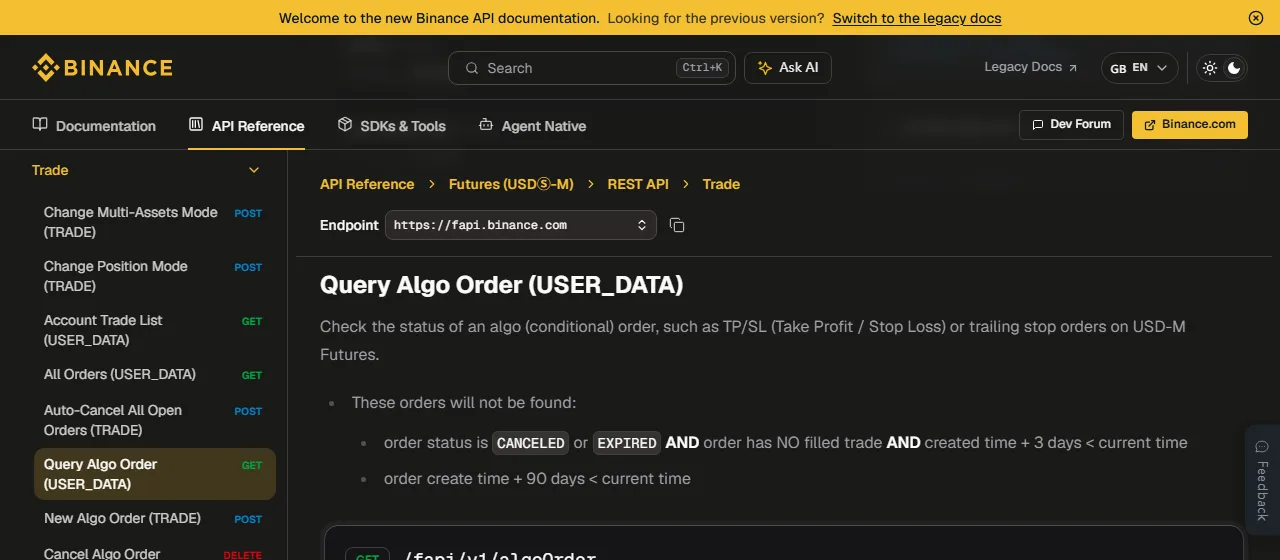Click Trade breadcrumb

[x=721, y=184]
